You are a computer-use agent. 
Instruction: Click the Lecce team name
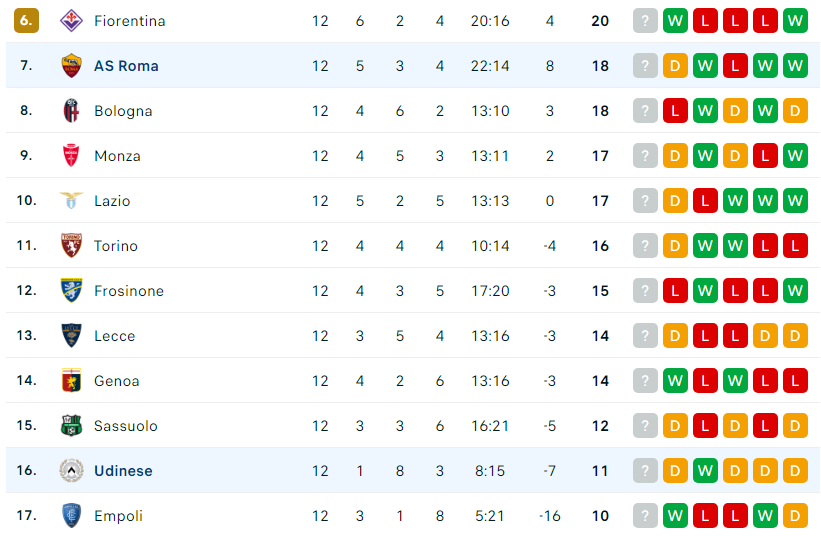[x=115, y=336]
